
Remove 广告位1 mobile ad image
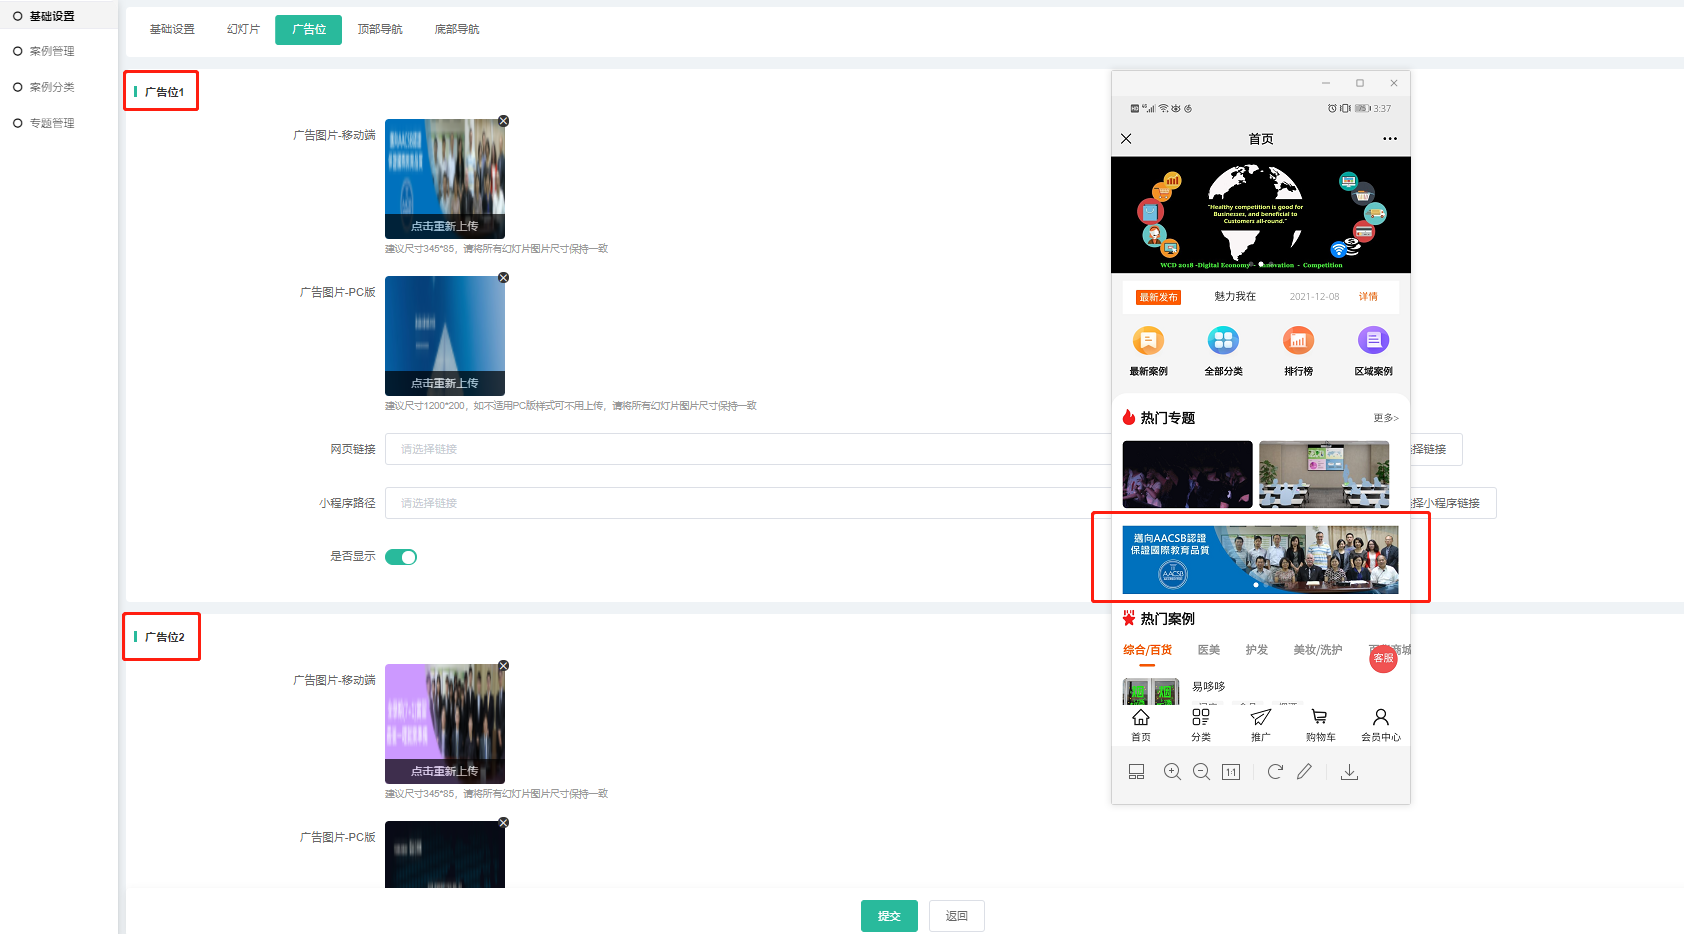click(504, 121)
